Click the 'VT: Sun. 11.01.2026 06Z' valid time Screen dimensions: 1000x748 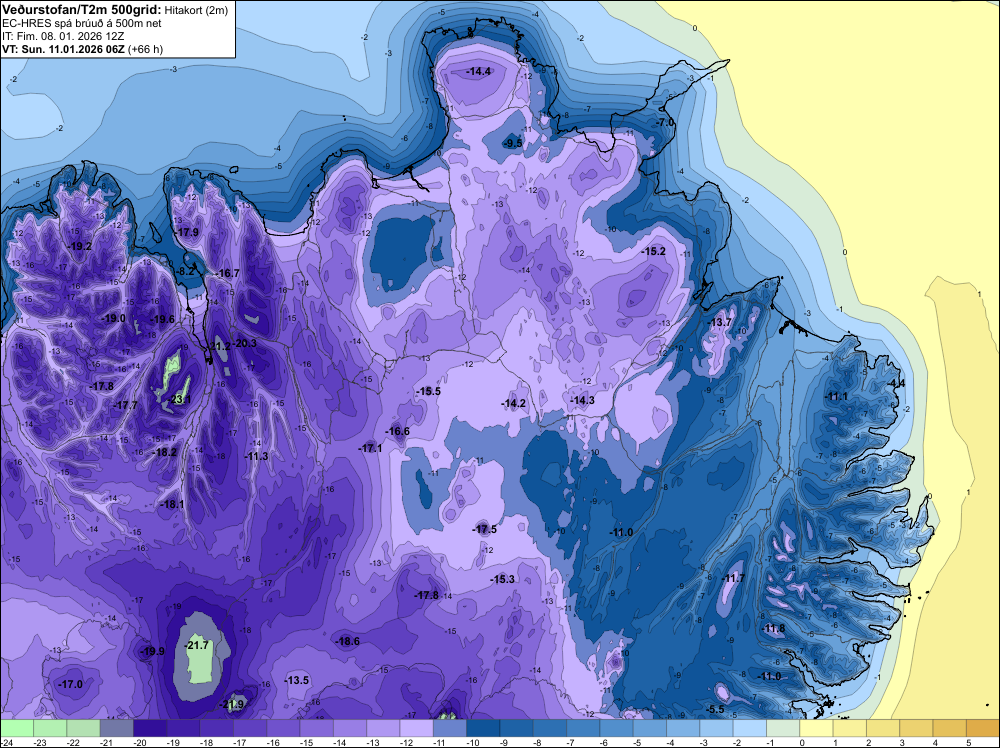coord(64,49)
